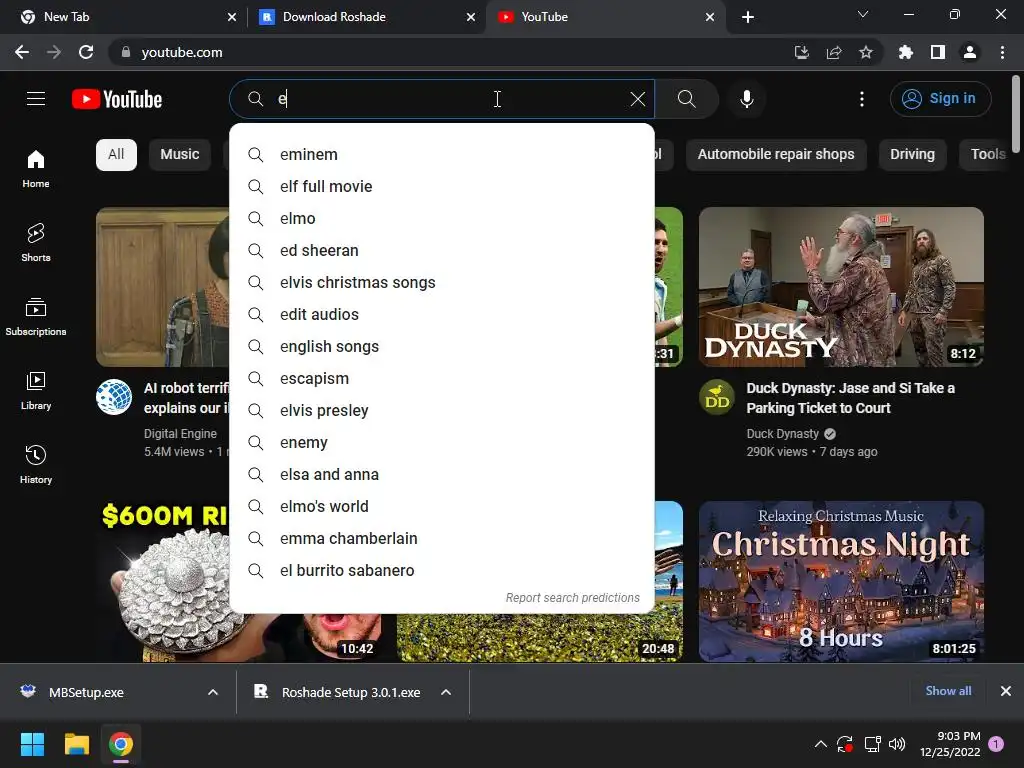Open History in the sidebar
The image size is (1024, 768).
[36, 464]
